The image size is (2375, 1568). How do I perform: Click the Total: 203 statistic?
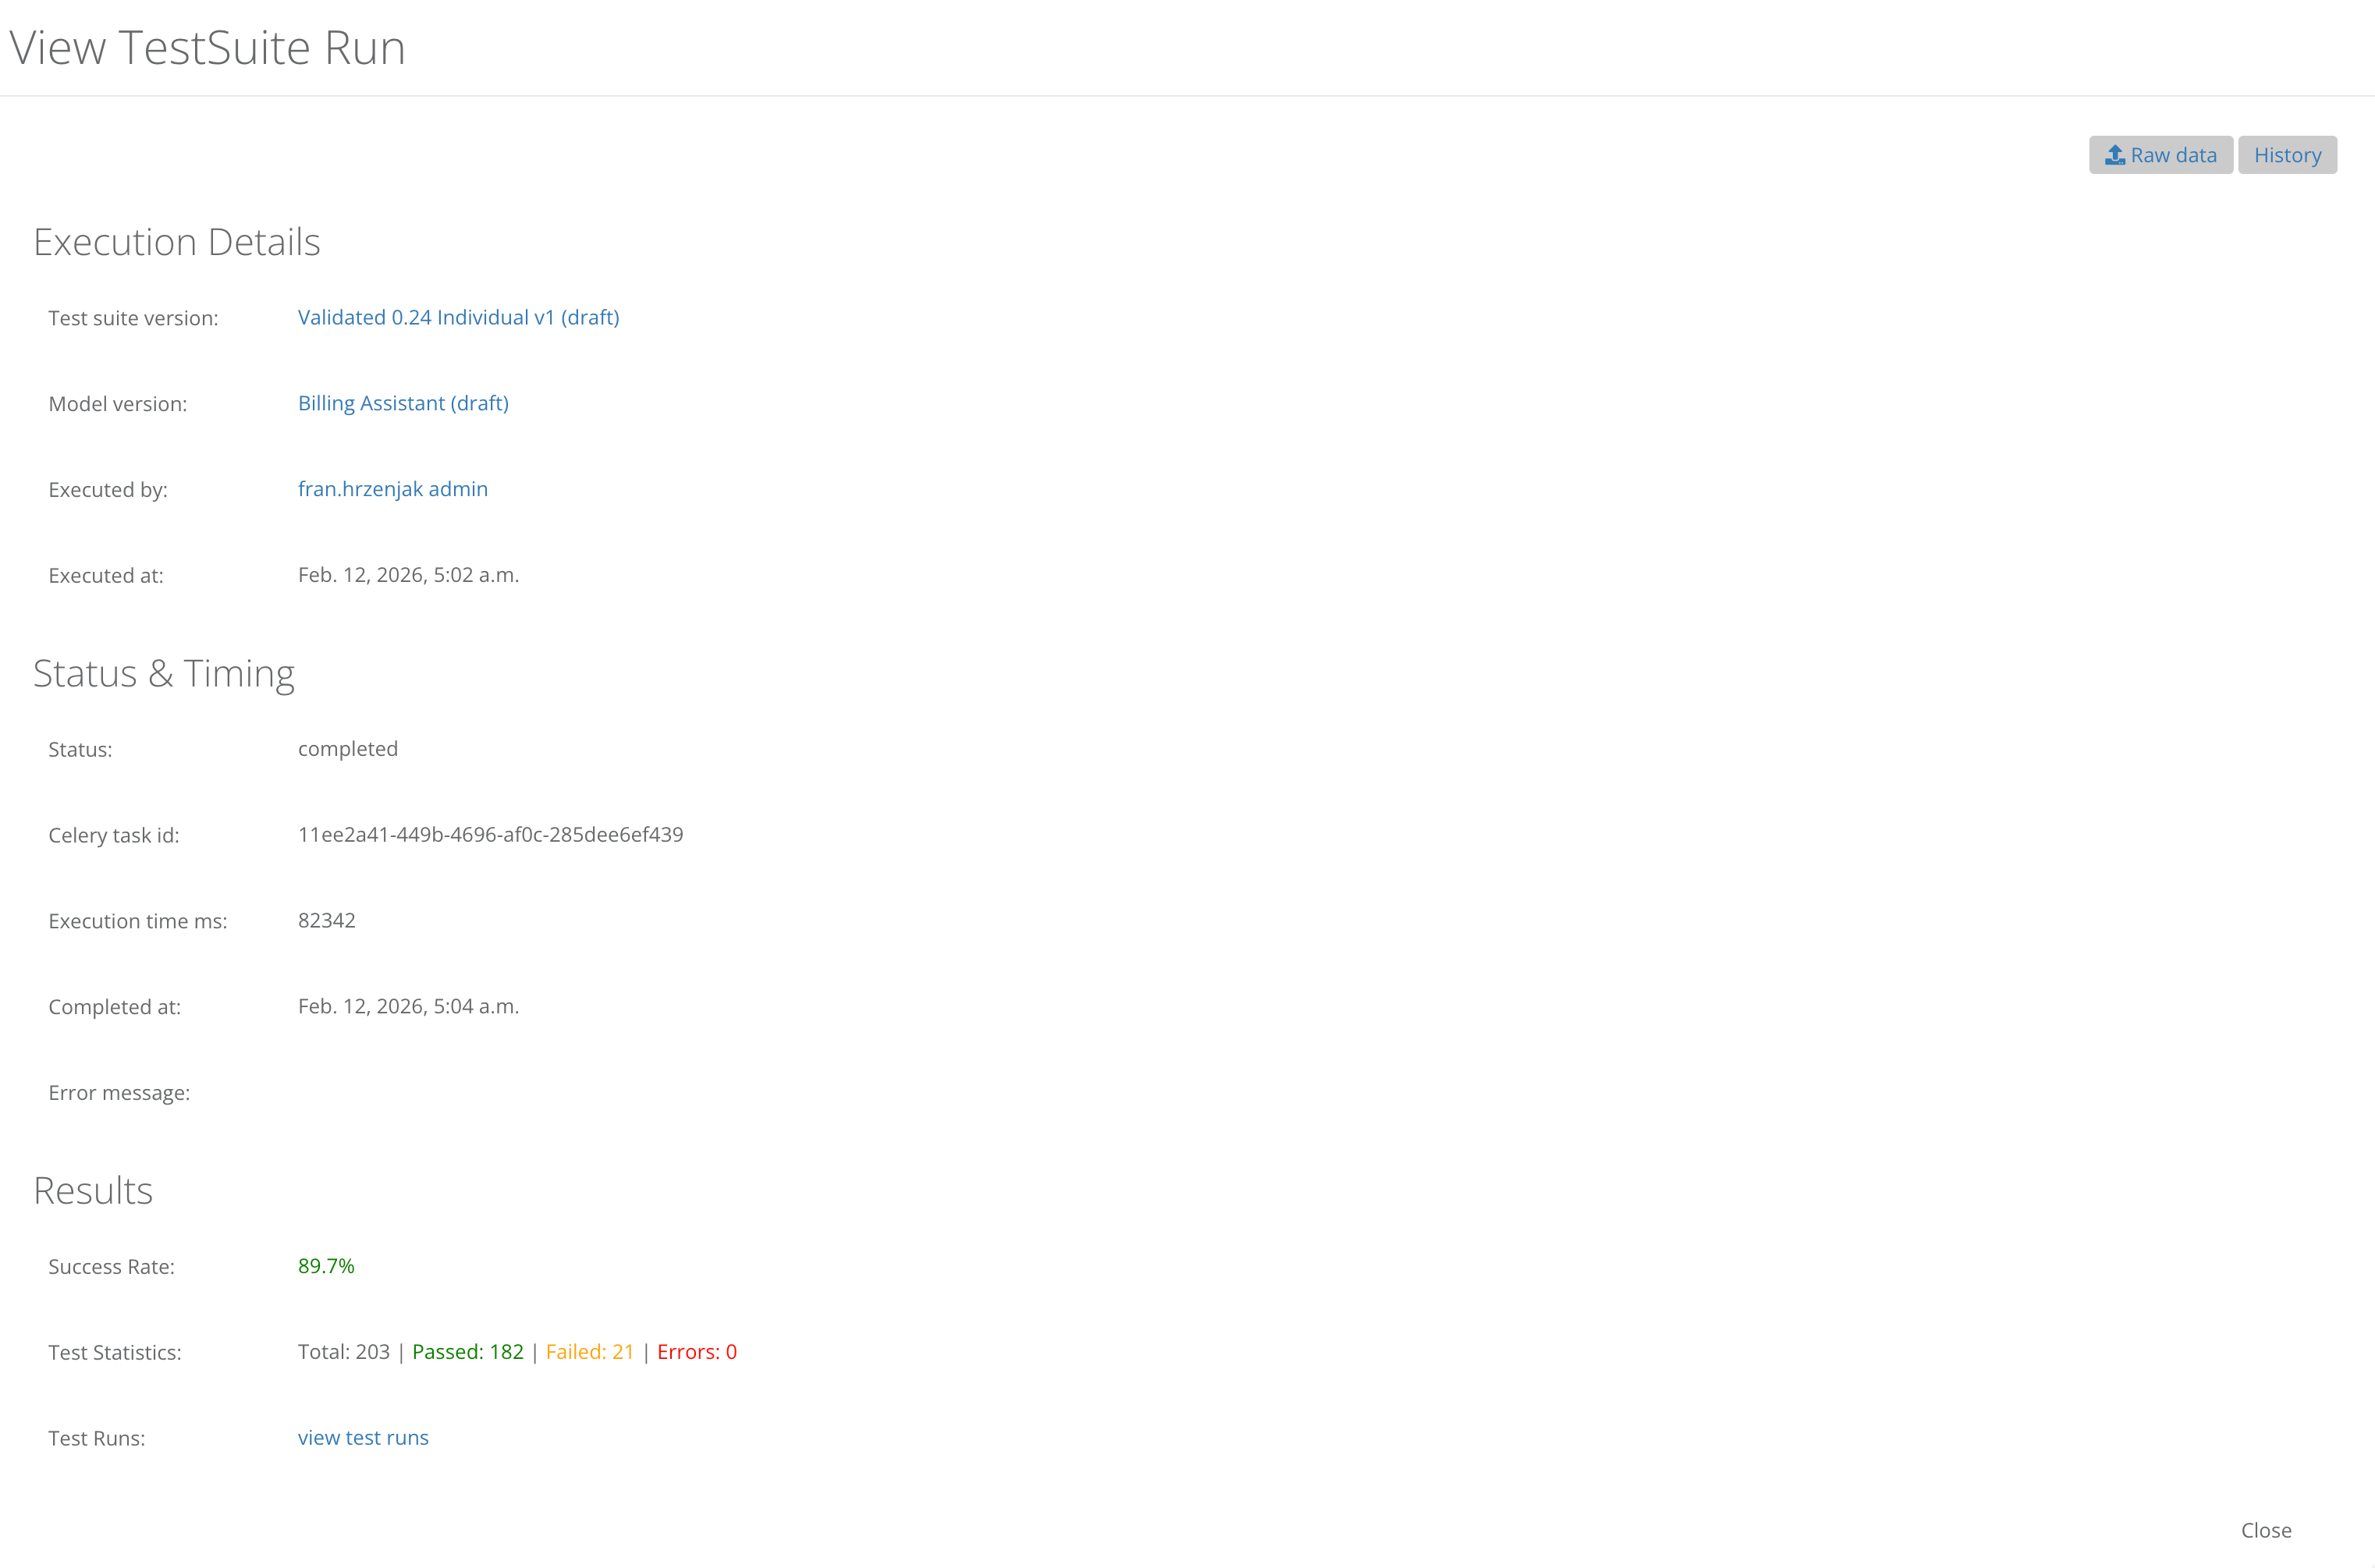[x=343, y=1352]
